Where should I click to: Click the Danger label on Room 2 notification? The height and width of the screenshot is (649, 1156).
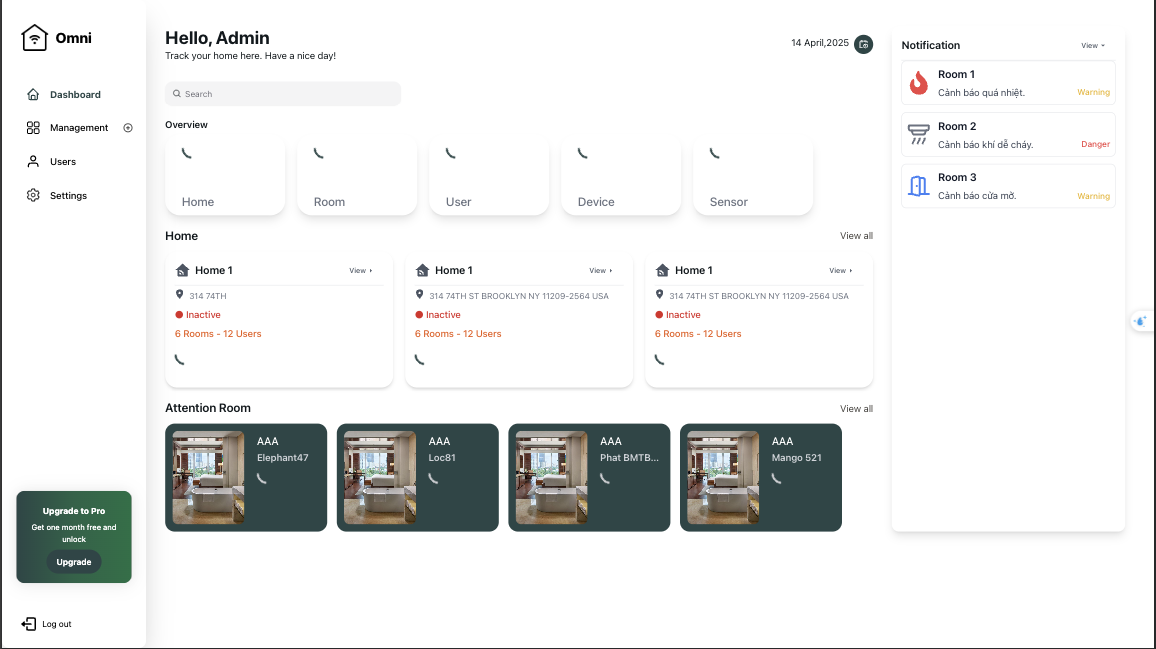[1096, 144]
